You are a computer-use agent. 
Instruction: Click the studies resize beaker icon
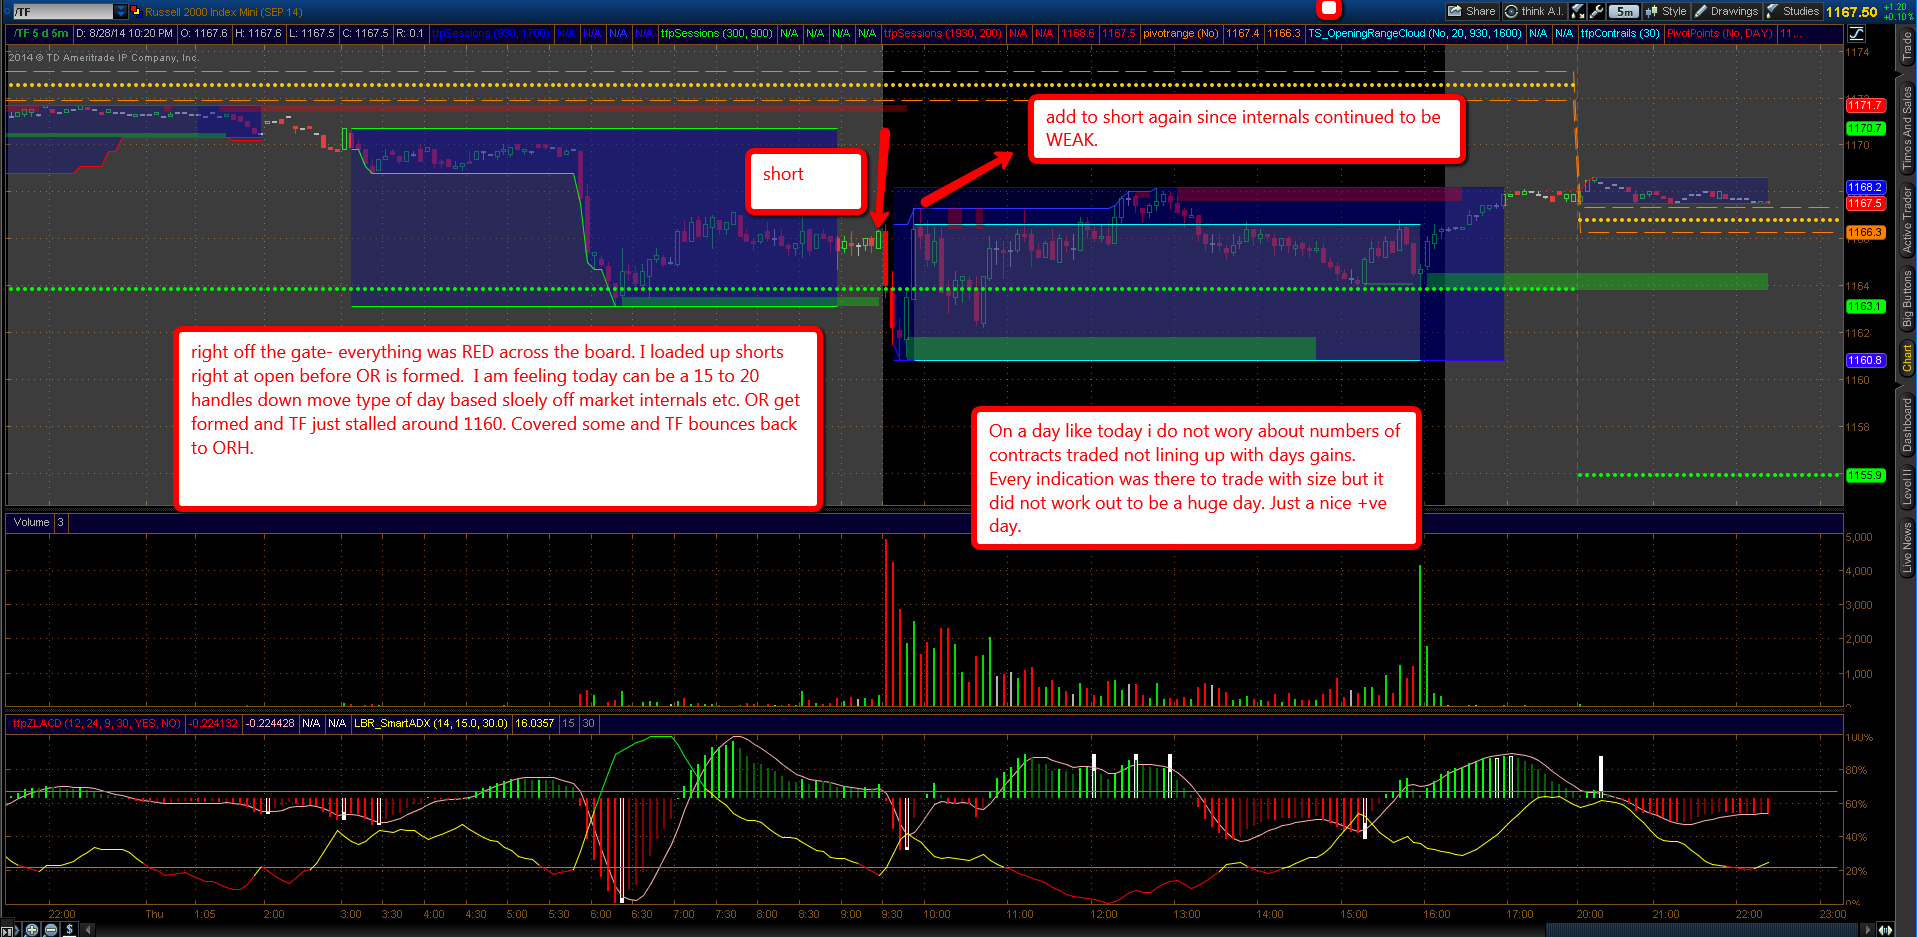tap(1578, 11)
